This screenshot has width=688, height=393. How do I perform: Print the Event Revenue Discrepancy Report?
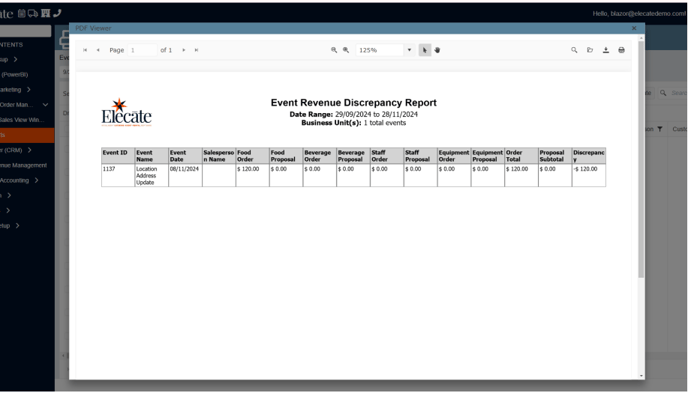point(621,50)
